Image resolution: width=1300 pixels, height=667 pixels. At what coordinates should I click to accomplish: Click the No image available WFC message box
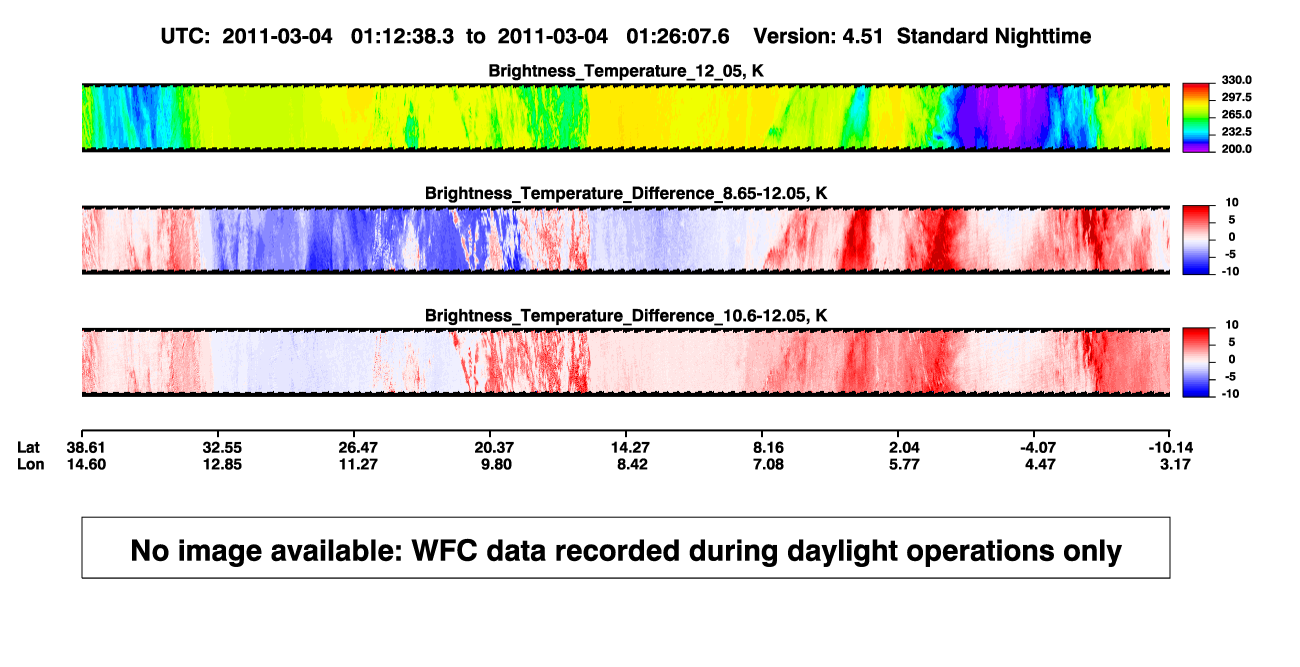tap(626, 547)
